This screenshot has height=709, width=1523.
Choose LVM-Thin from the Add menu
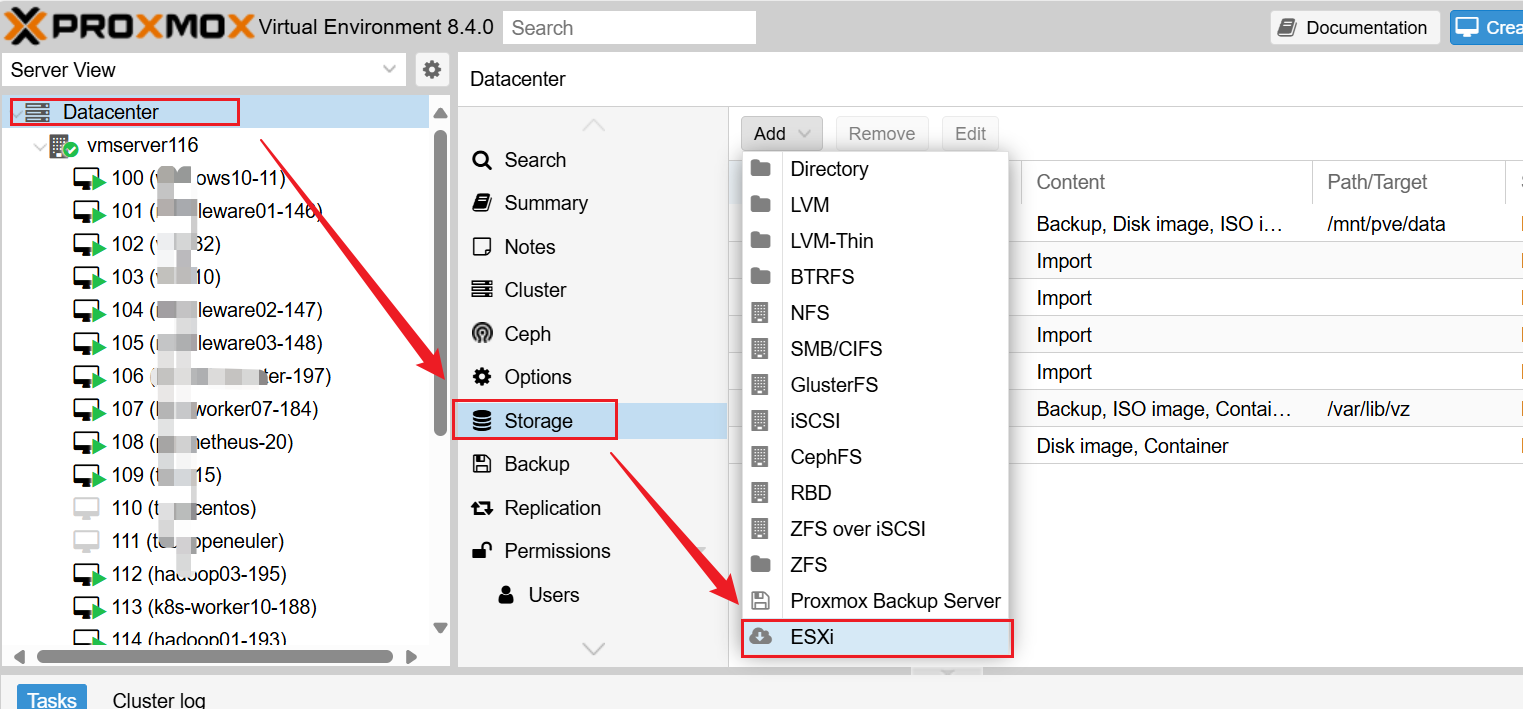point(875,241)
